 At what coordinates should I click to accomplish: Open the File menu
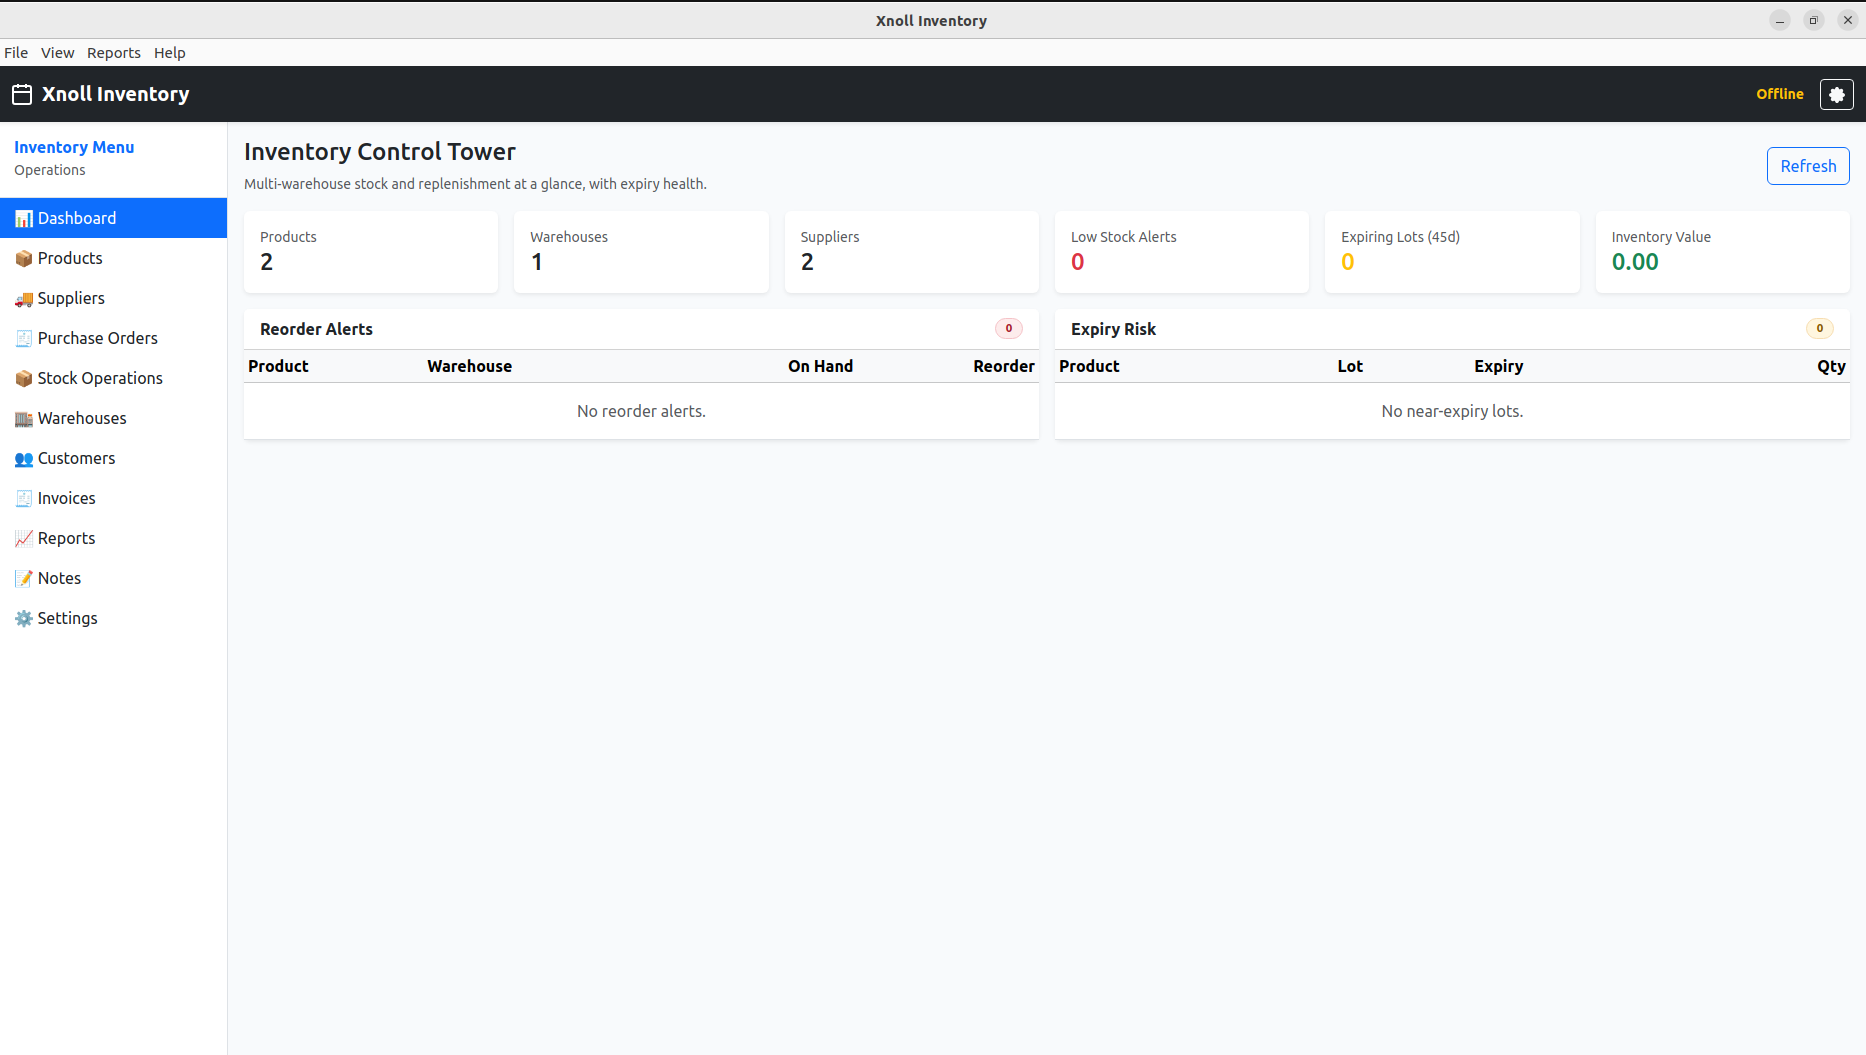coord(16,53)
